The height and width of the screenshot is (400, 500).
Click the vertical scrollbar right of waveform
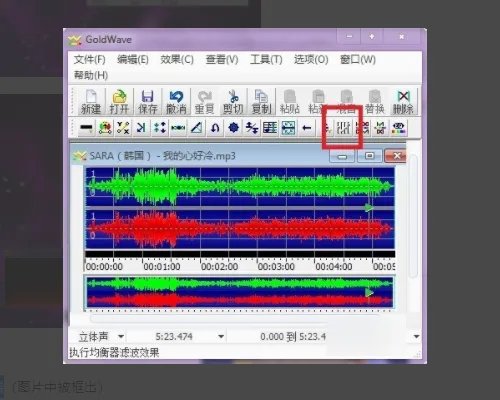click(413, 217)
